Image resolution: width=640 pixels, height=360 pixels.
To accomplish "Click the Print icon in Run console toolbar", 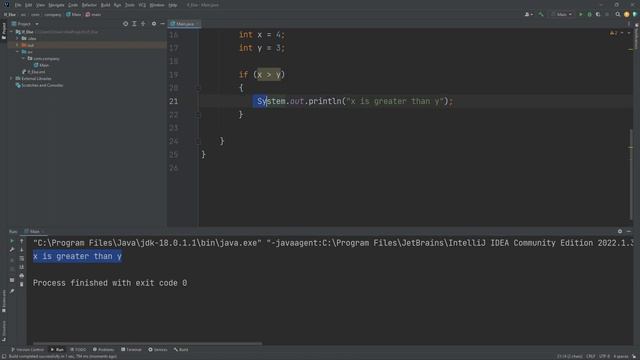I will click(22, 276).
